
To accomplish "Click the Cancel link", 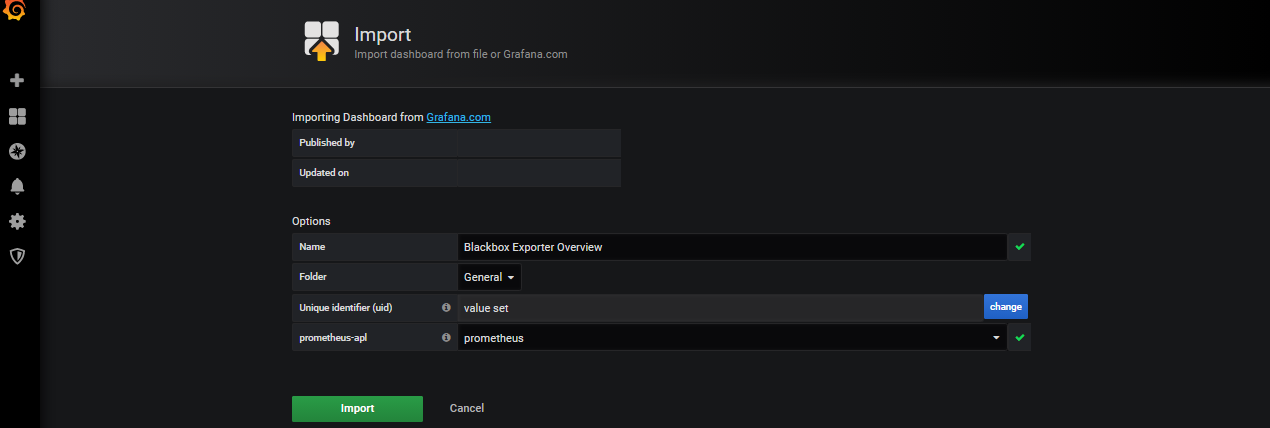I will pos(467,408).
